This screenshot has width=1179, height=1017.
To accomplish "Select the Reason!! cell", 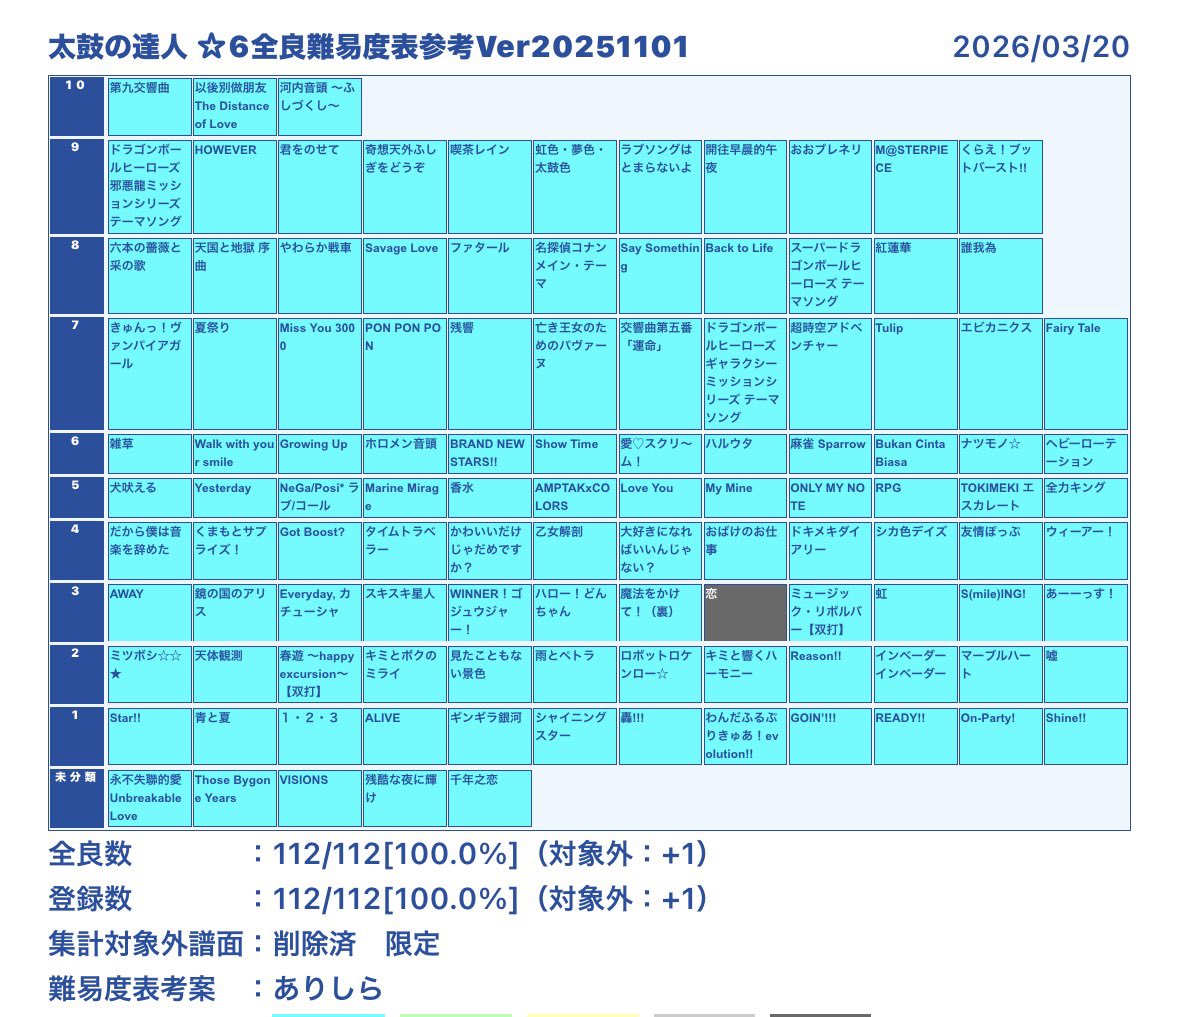I will [x=830, y=674].
